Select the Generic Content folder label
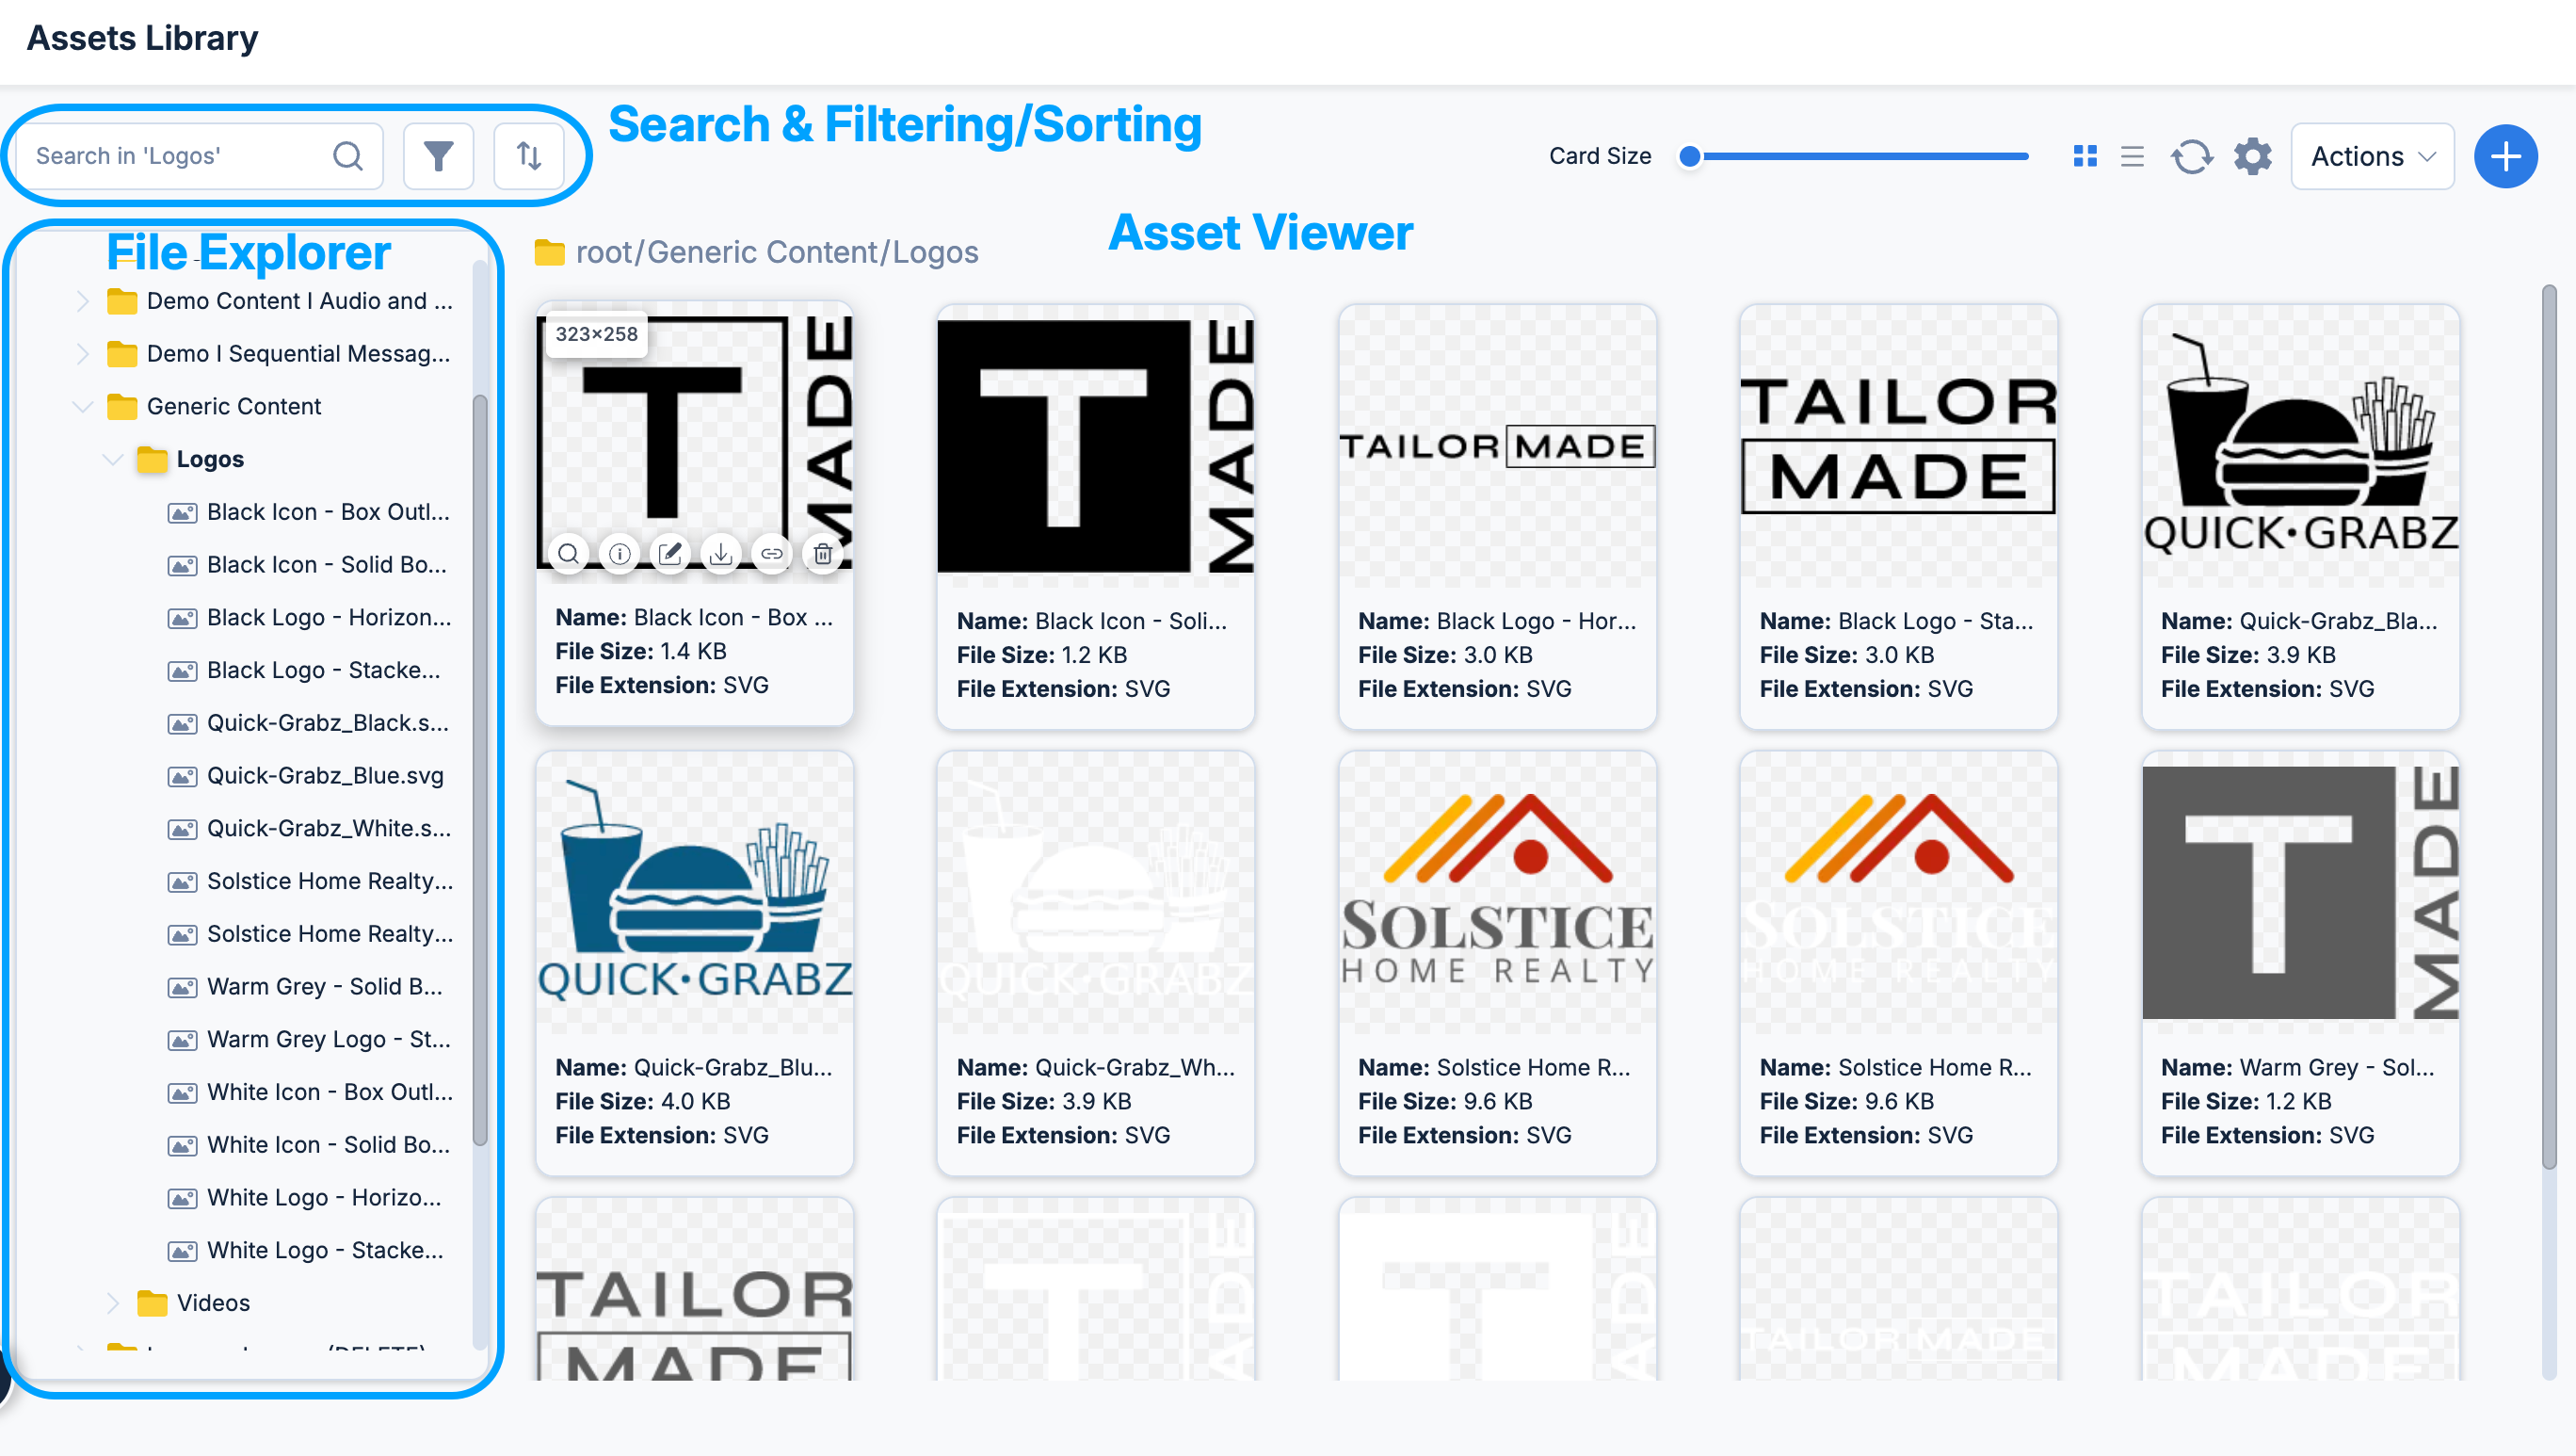Screen dimensions: 2576x1456 [234, 406]
